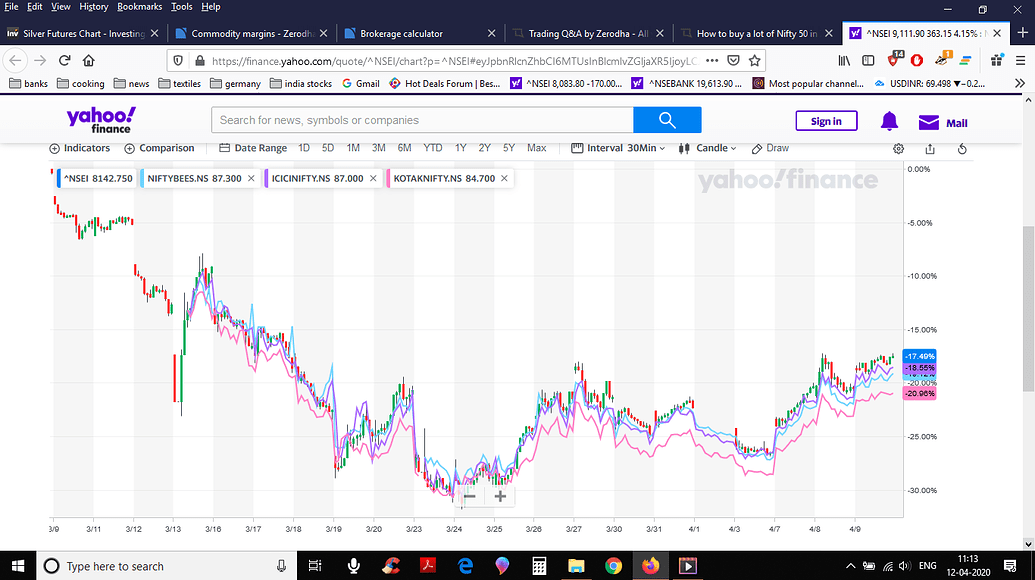Screen dimensions: 1035x580
Task: Remove KOTAKNIFTY.NS from the comparison
Action: [x=504, y=177]
